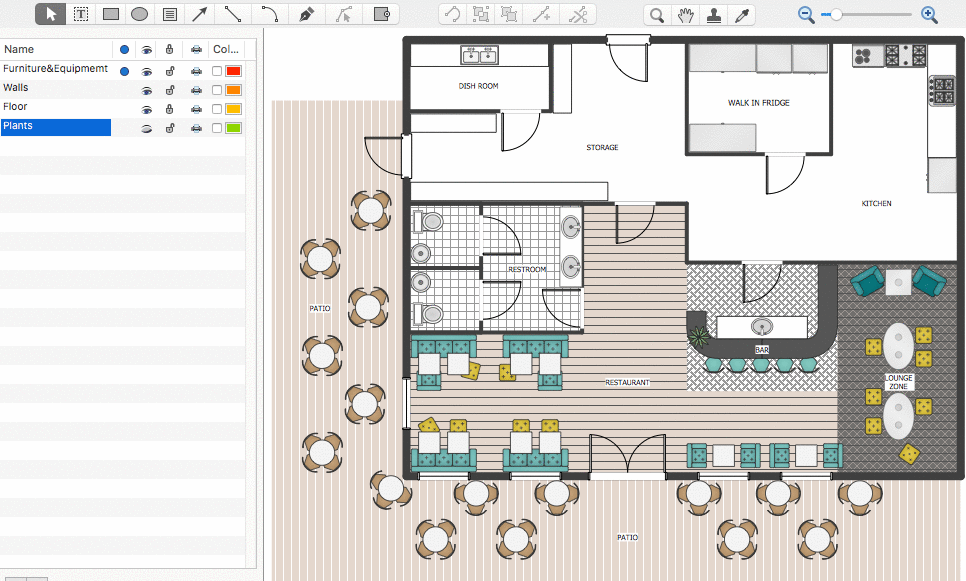966x581 pixels.
Task: Open red color swatch of Furniture&Equipmemt layer
Action: click(233, 71)
